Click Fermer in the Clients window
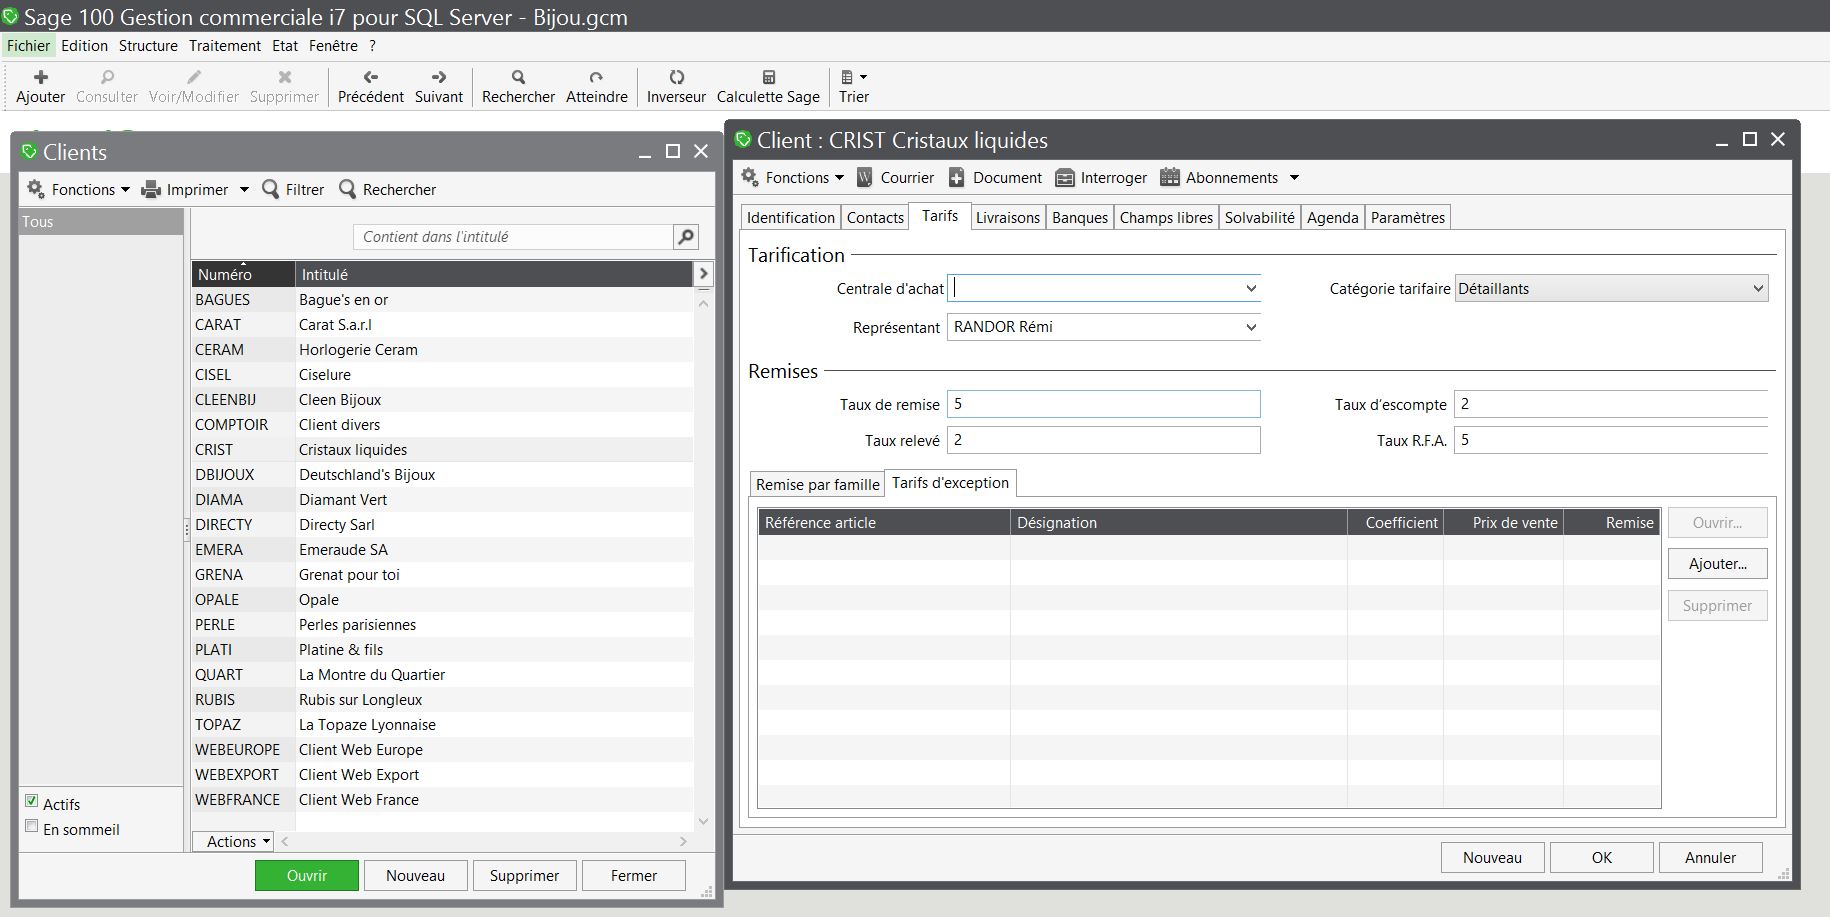Viewport: 1830px width, 917px height. 633,875
